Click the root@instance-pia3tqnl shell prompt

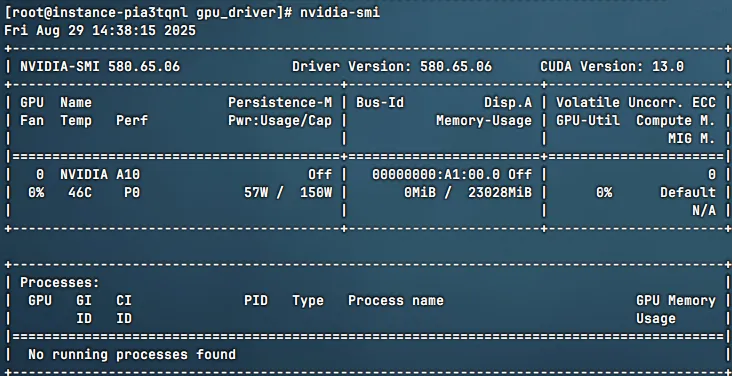(x=148, y=13)
